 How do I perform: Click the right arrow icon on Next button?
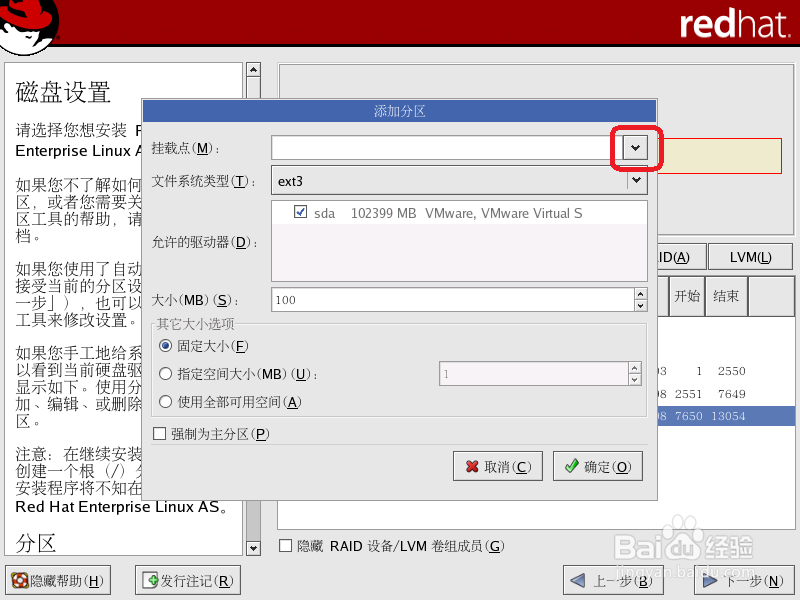pos(710,581)
